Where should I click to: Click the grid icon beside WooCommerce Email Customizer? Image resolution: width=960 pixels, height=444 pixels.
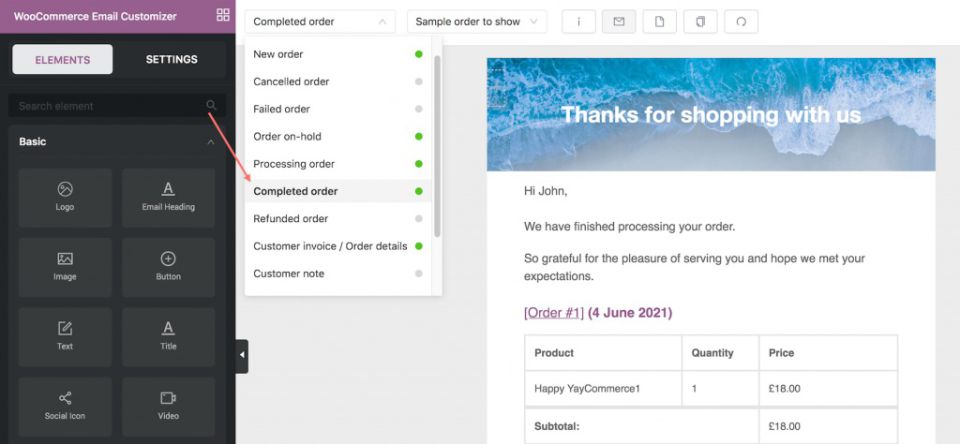[x=222, y=16]
